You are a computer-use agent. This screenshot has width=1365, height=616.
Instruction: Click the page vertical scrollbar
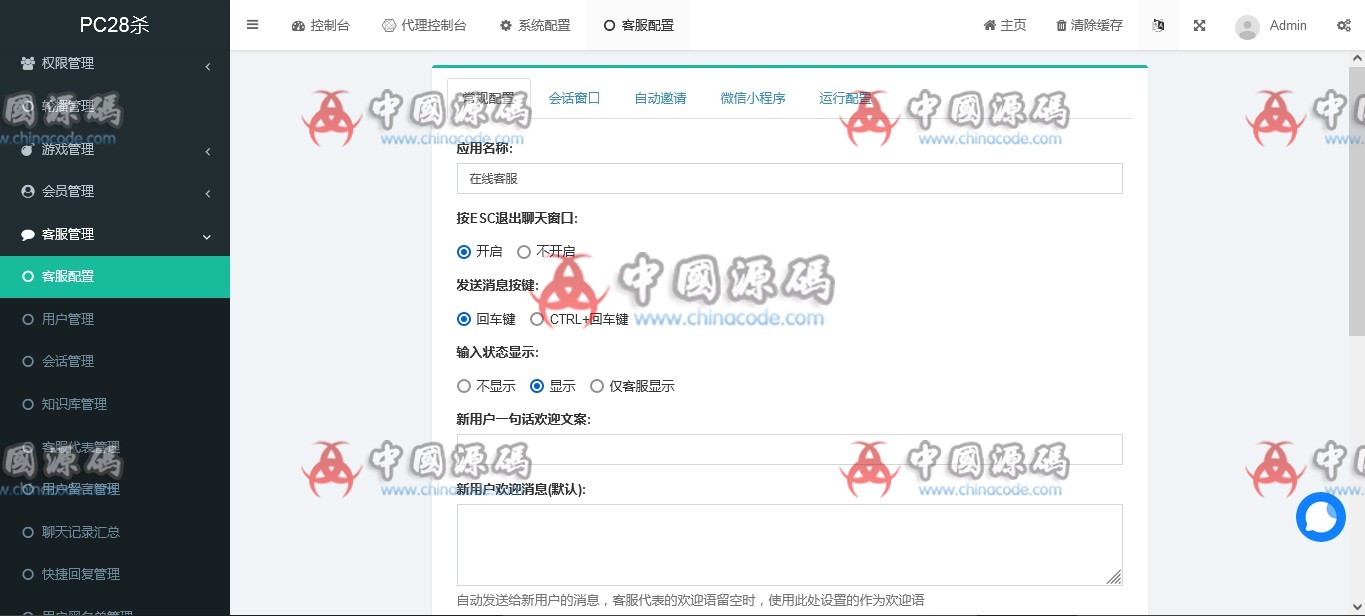(1357, 200)
